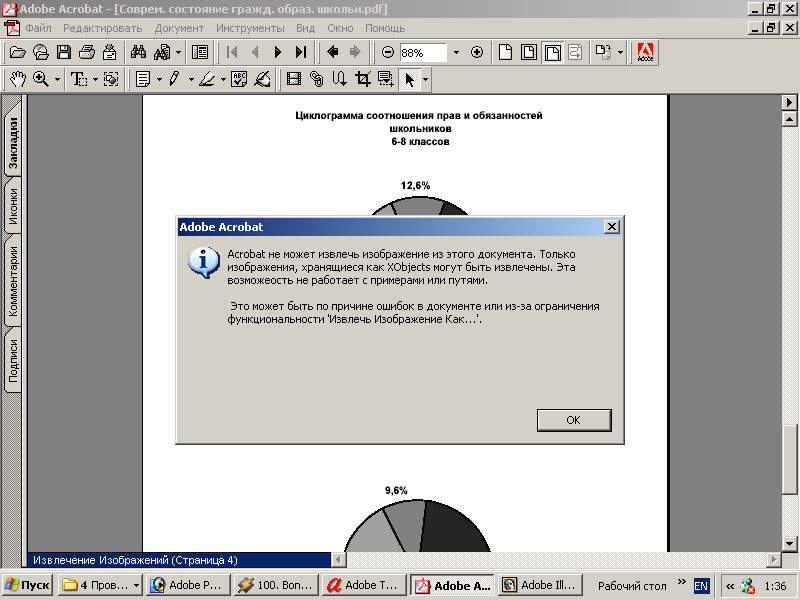Save the document with floppy icon
This screenshot has height=600, width=800.
point(64,52)
